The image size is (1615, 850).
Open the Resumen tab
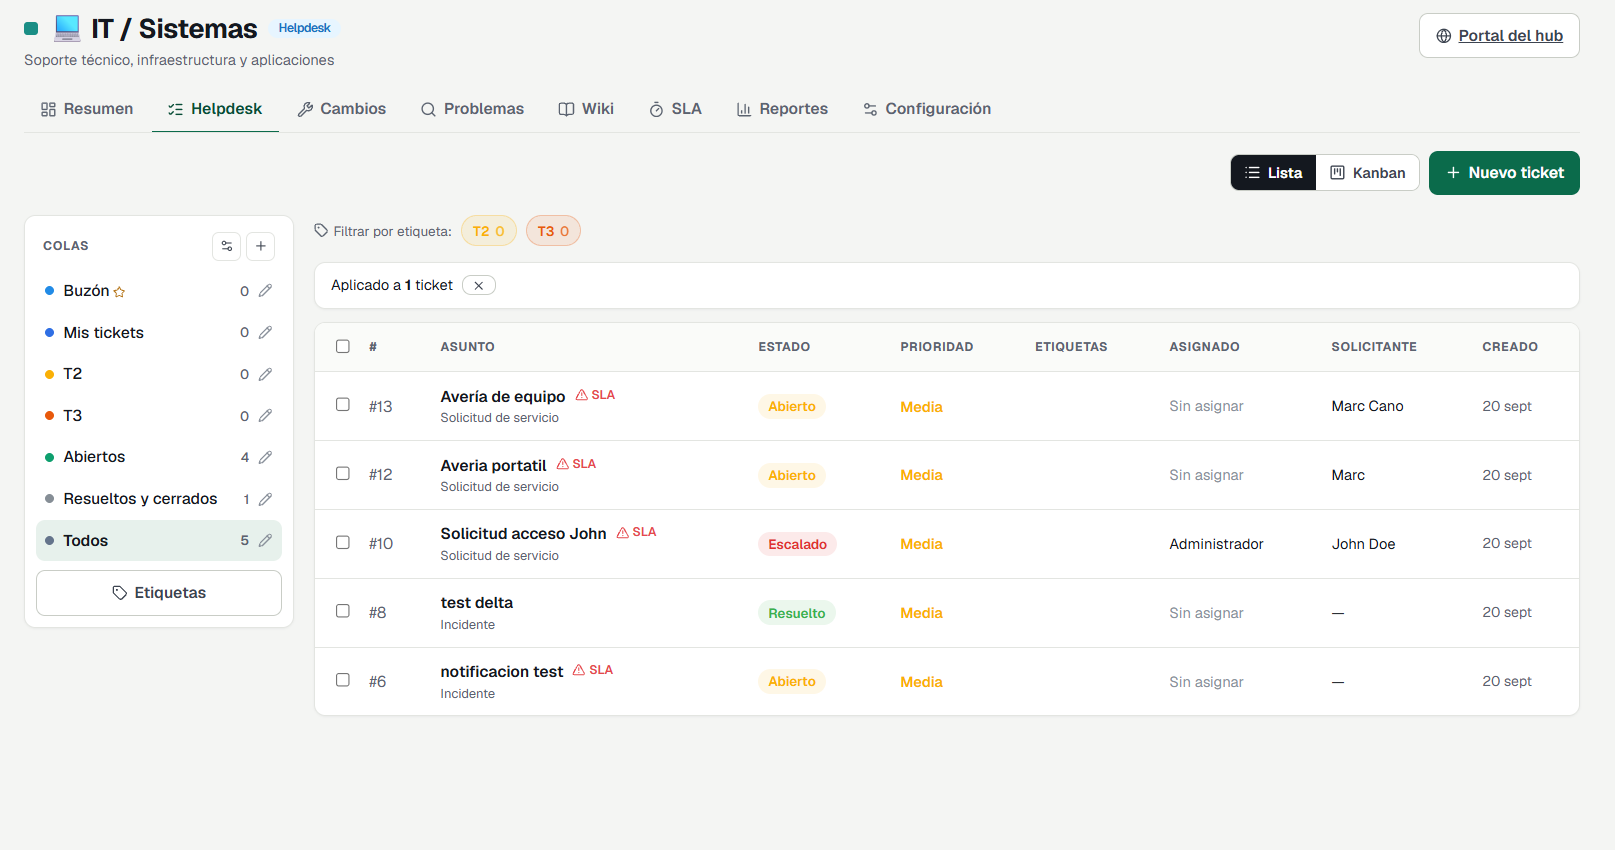[87, 109]
